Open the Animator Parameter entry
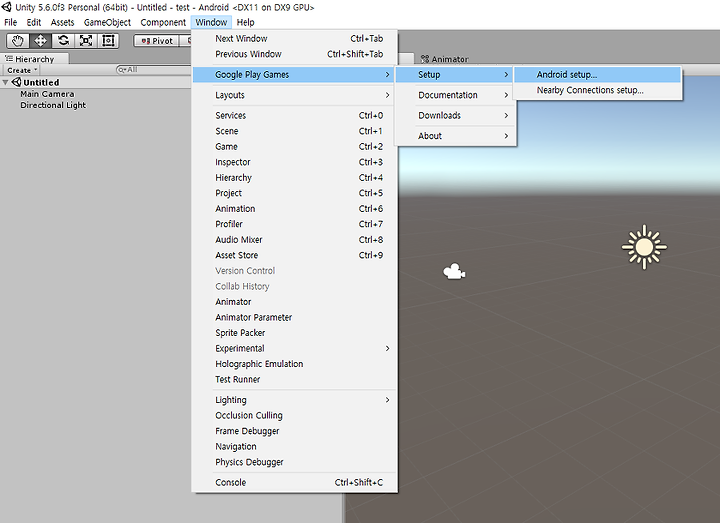This screenshot has width=720, height=523. [294, 318]
